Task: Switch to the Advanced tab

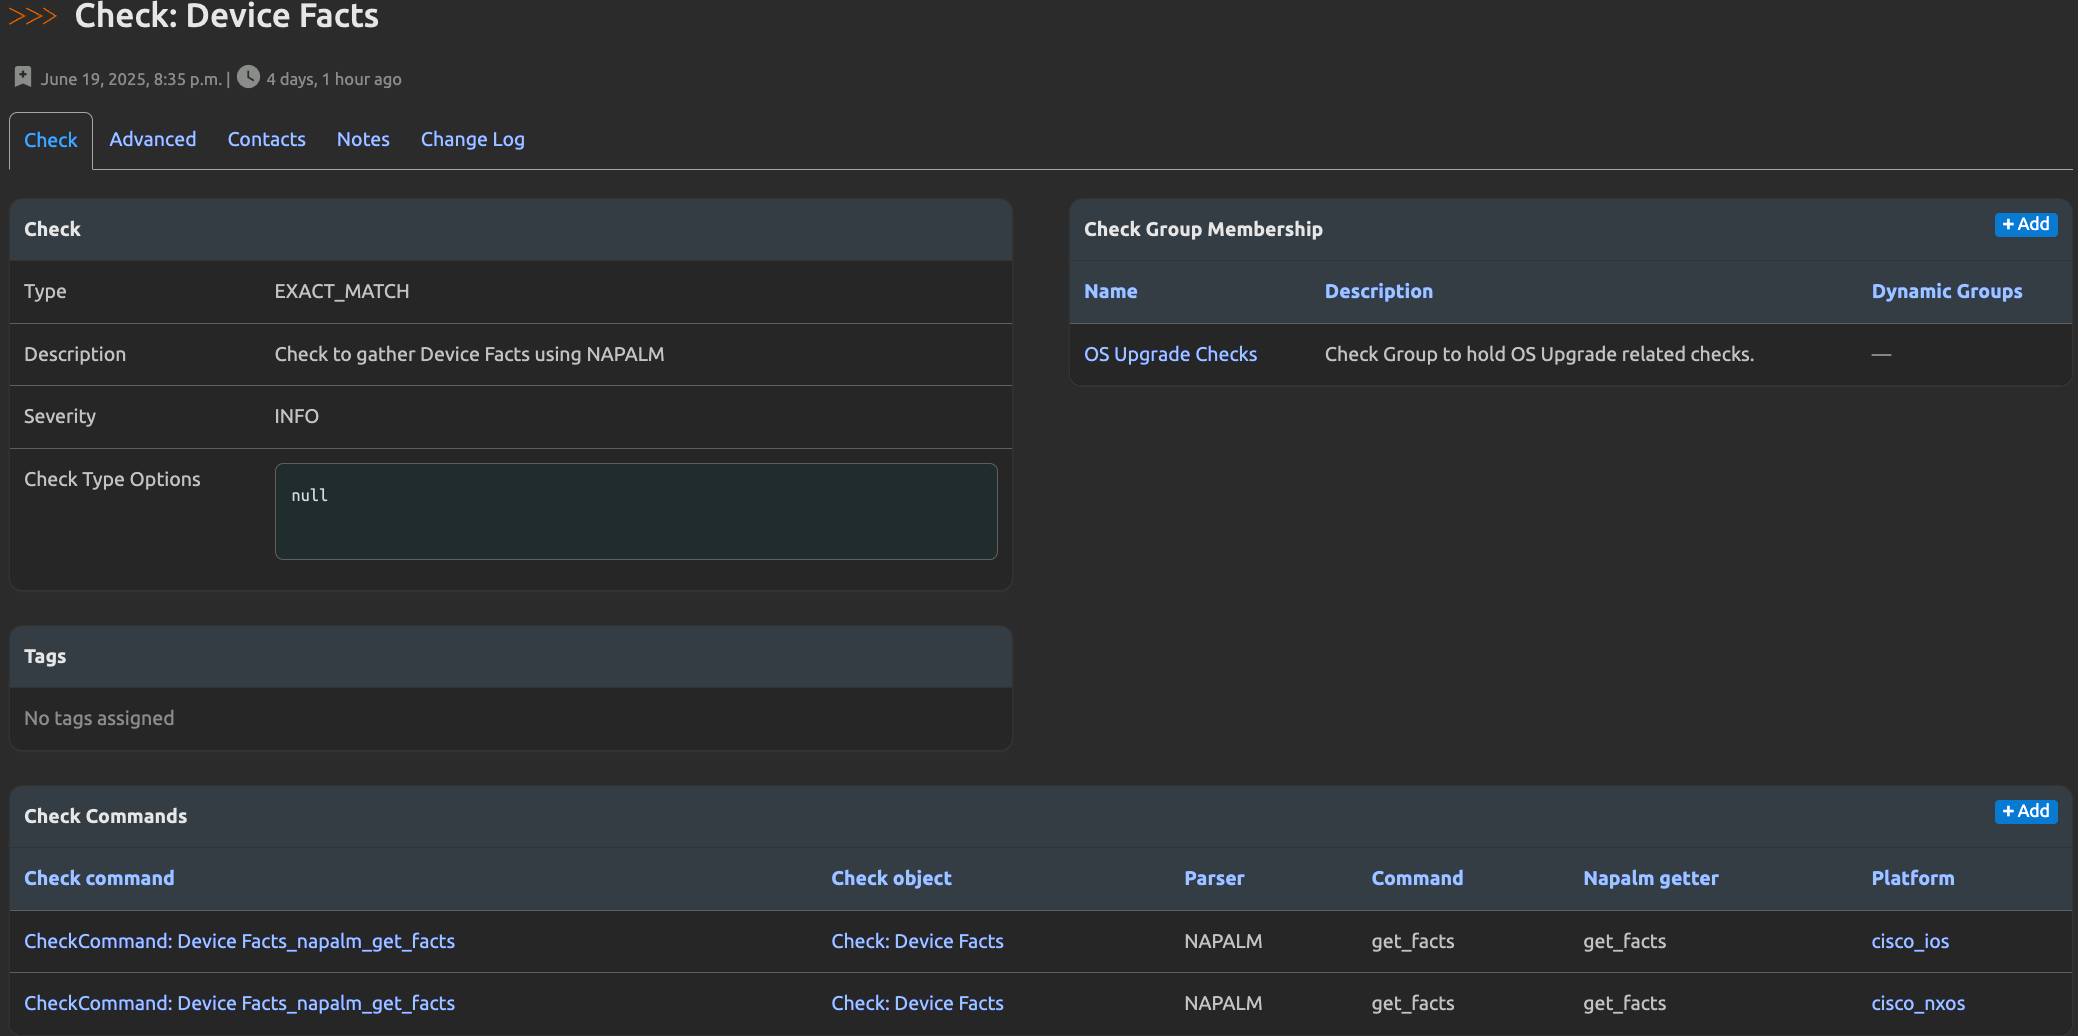Action: 152,140
